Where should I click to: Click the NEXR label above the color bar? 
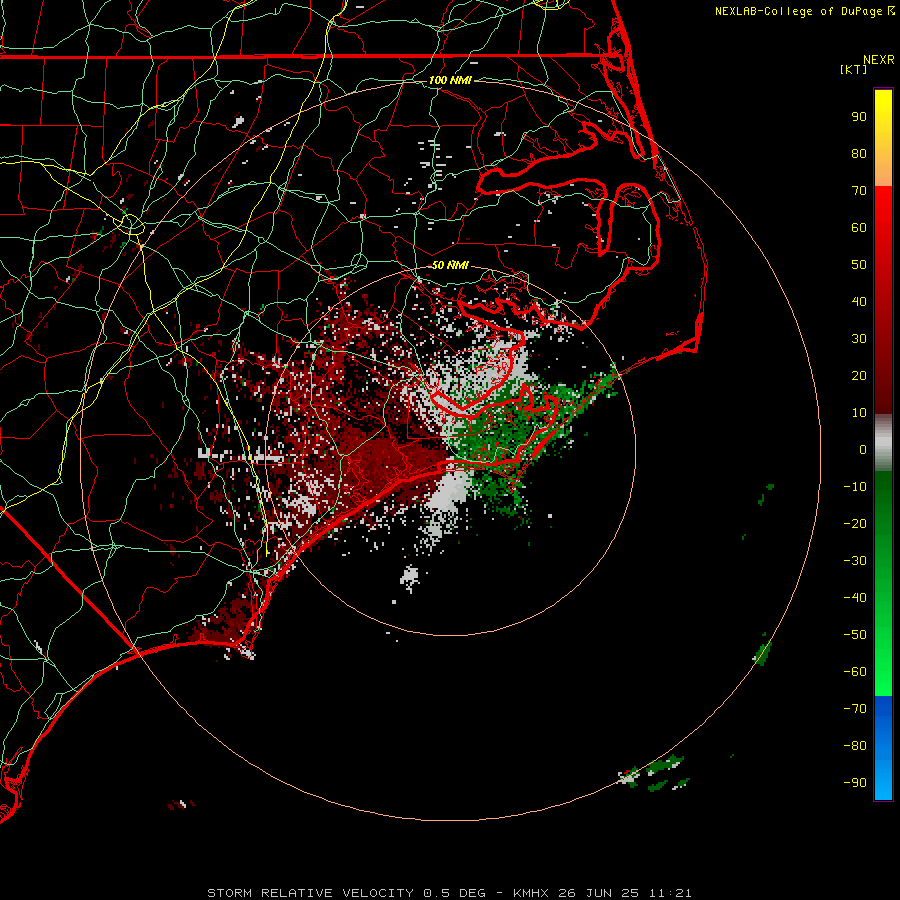[879, 59]
